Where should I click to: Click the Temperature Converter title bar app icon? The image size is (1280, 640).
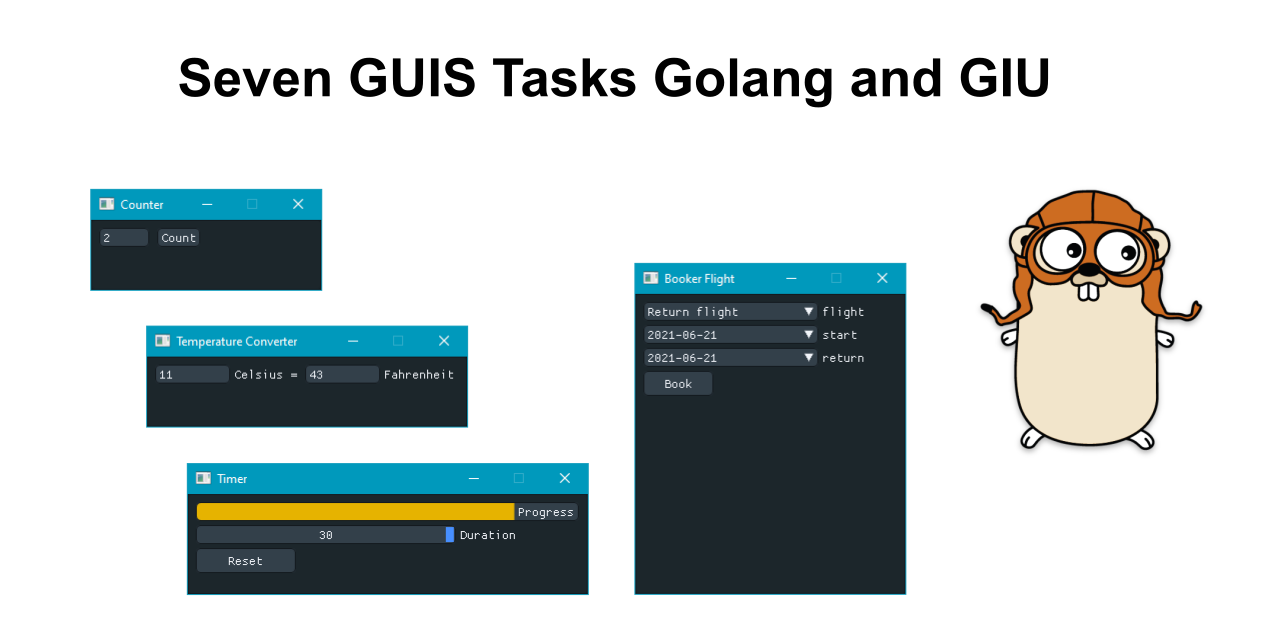coord(162,340)
